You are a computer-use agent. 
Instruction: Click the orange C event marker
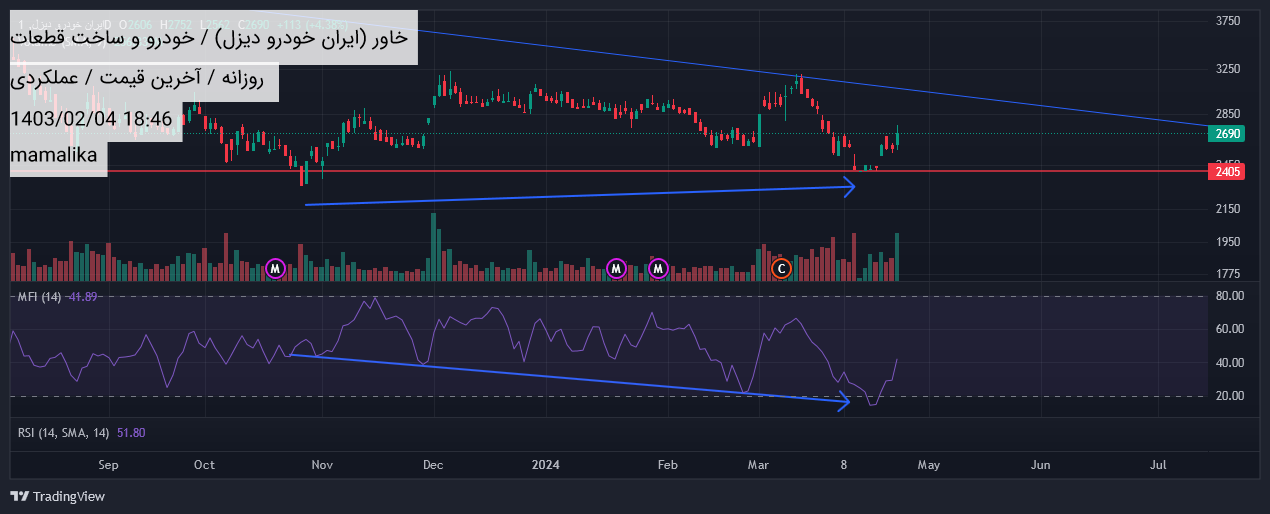(782, 268)
